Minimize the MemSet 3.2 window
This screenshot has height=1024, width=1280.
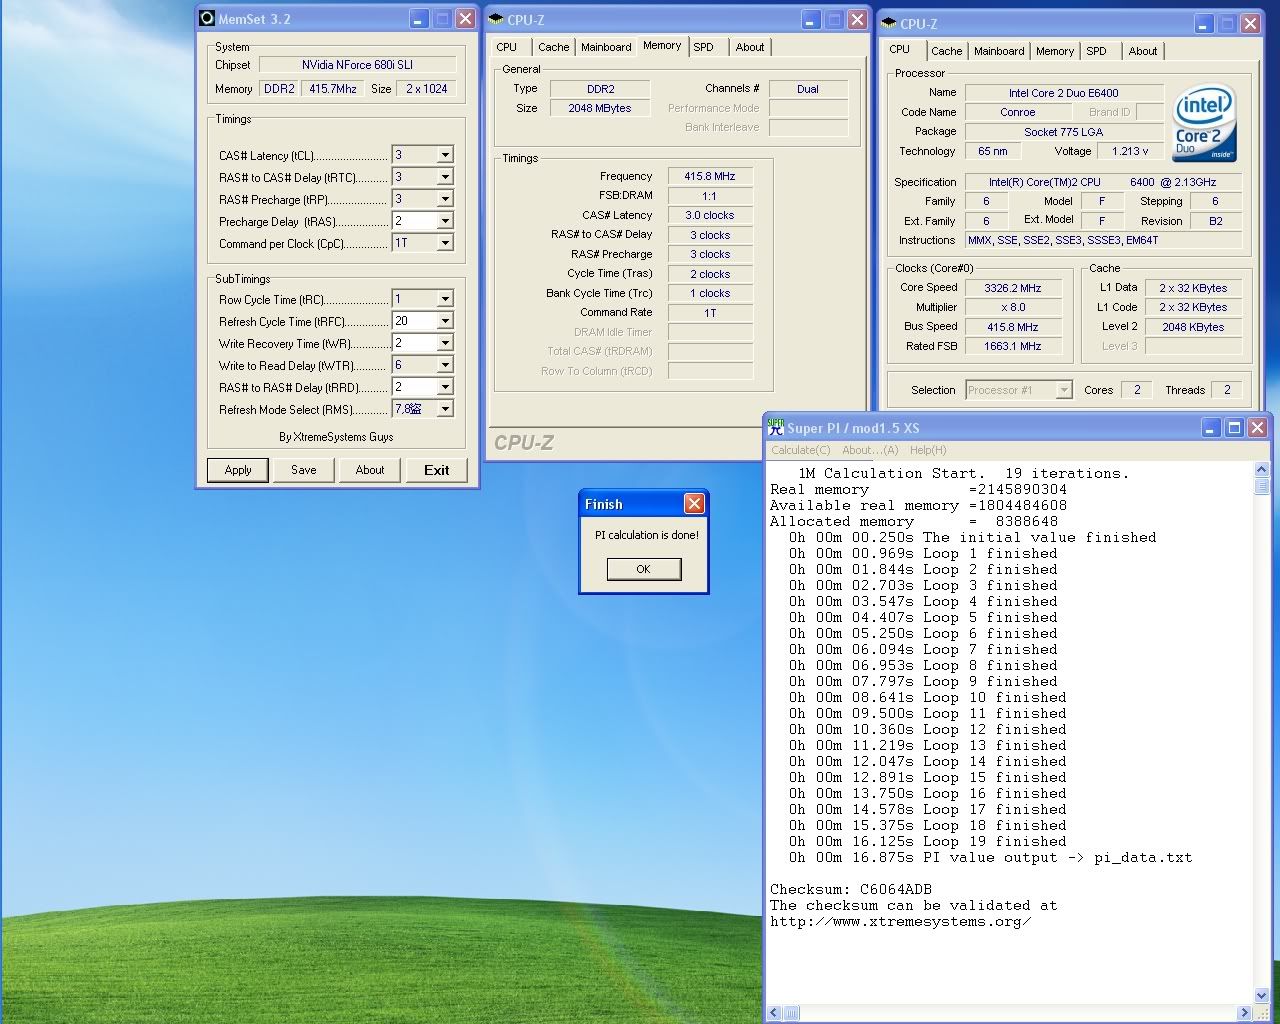point(418,18)
